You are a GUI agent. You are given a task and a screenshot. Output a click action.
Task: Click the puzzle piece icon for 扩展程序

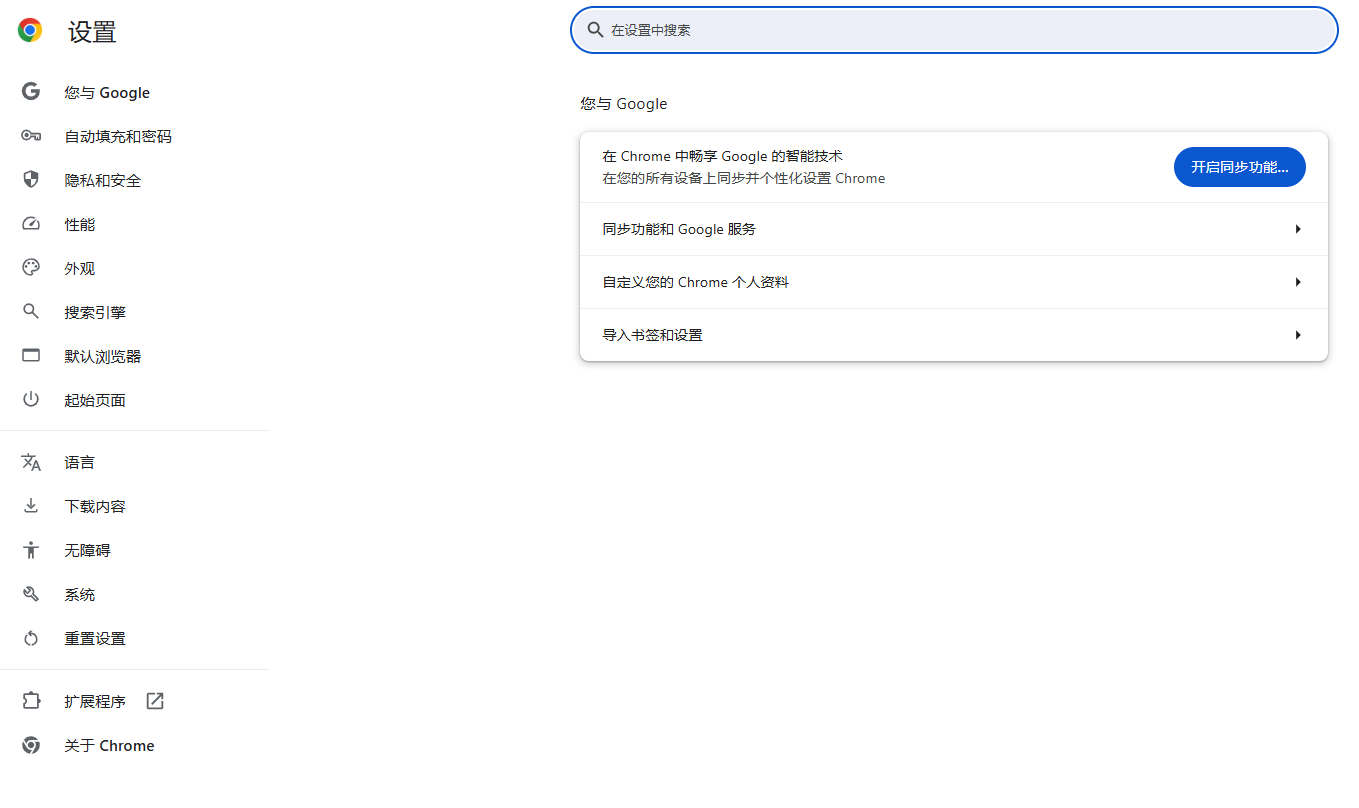pos(31,701)
